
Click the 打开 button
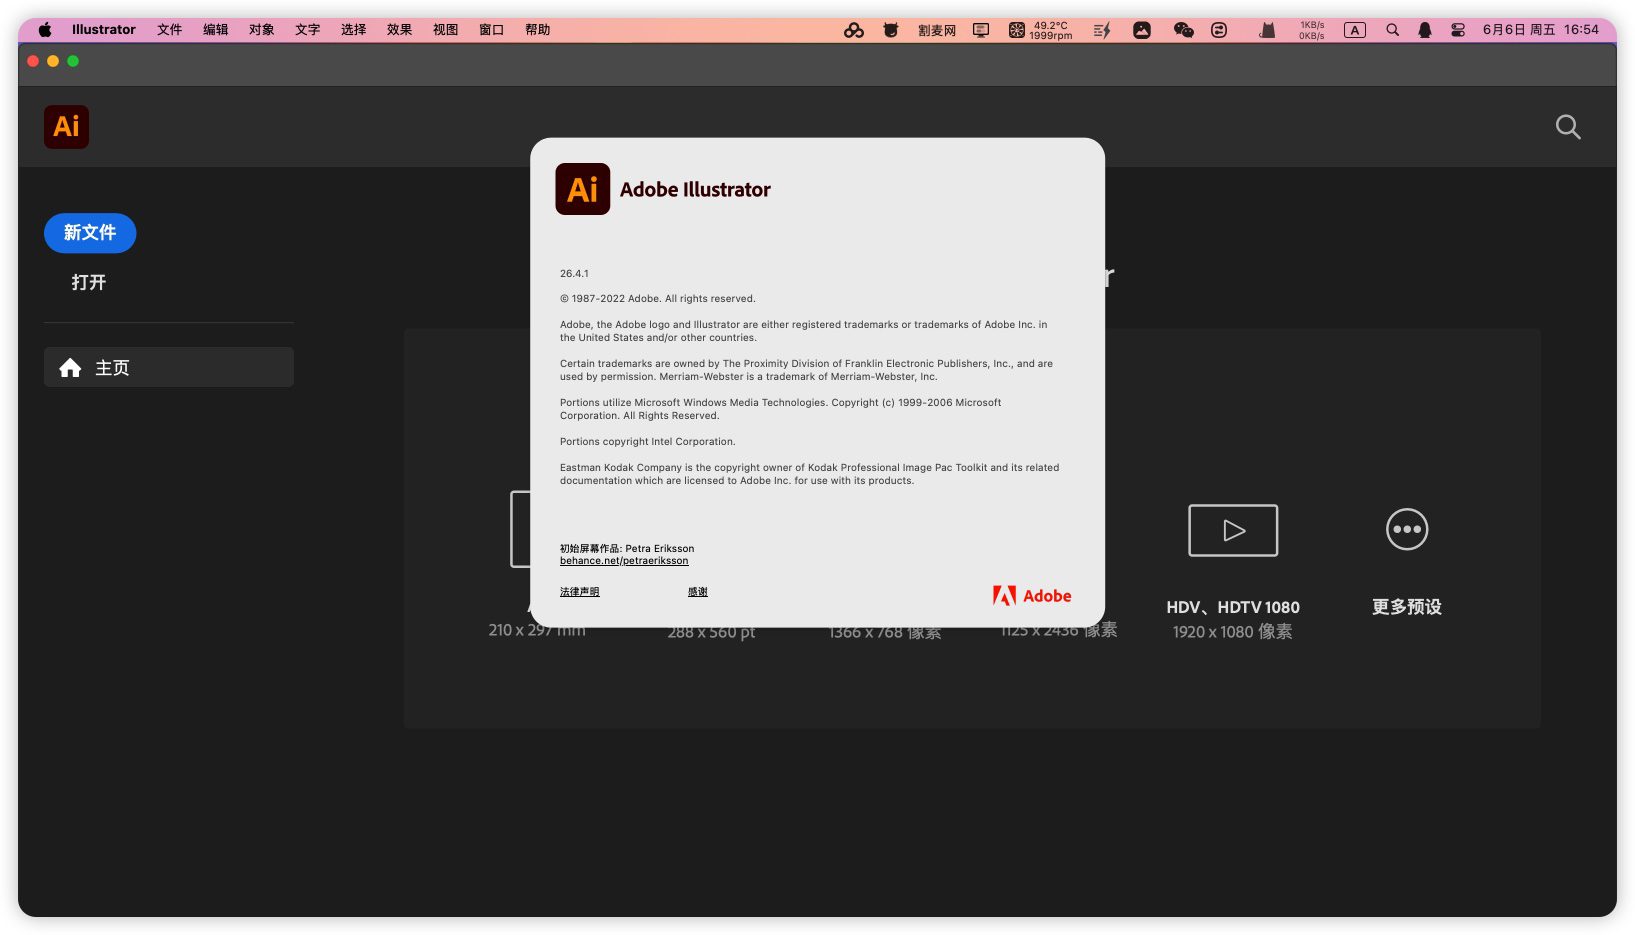click(89, 283)
